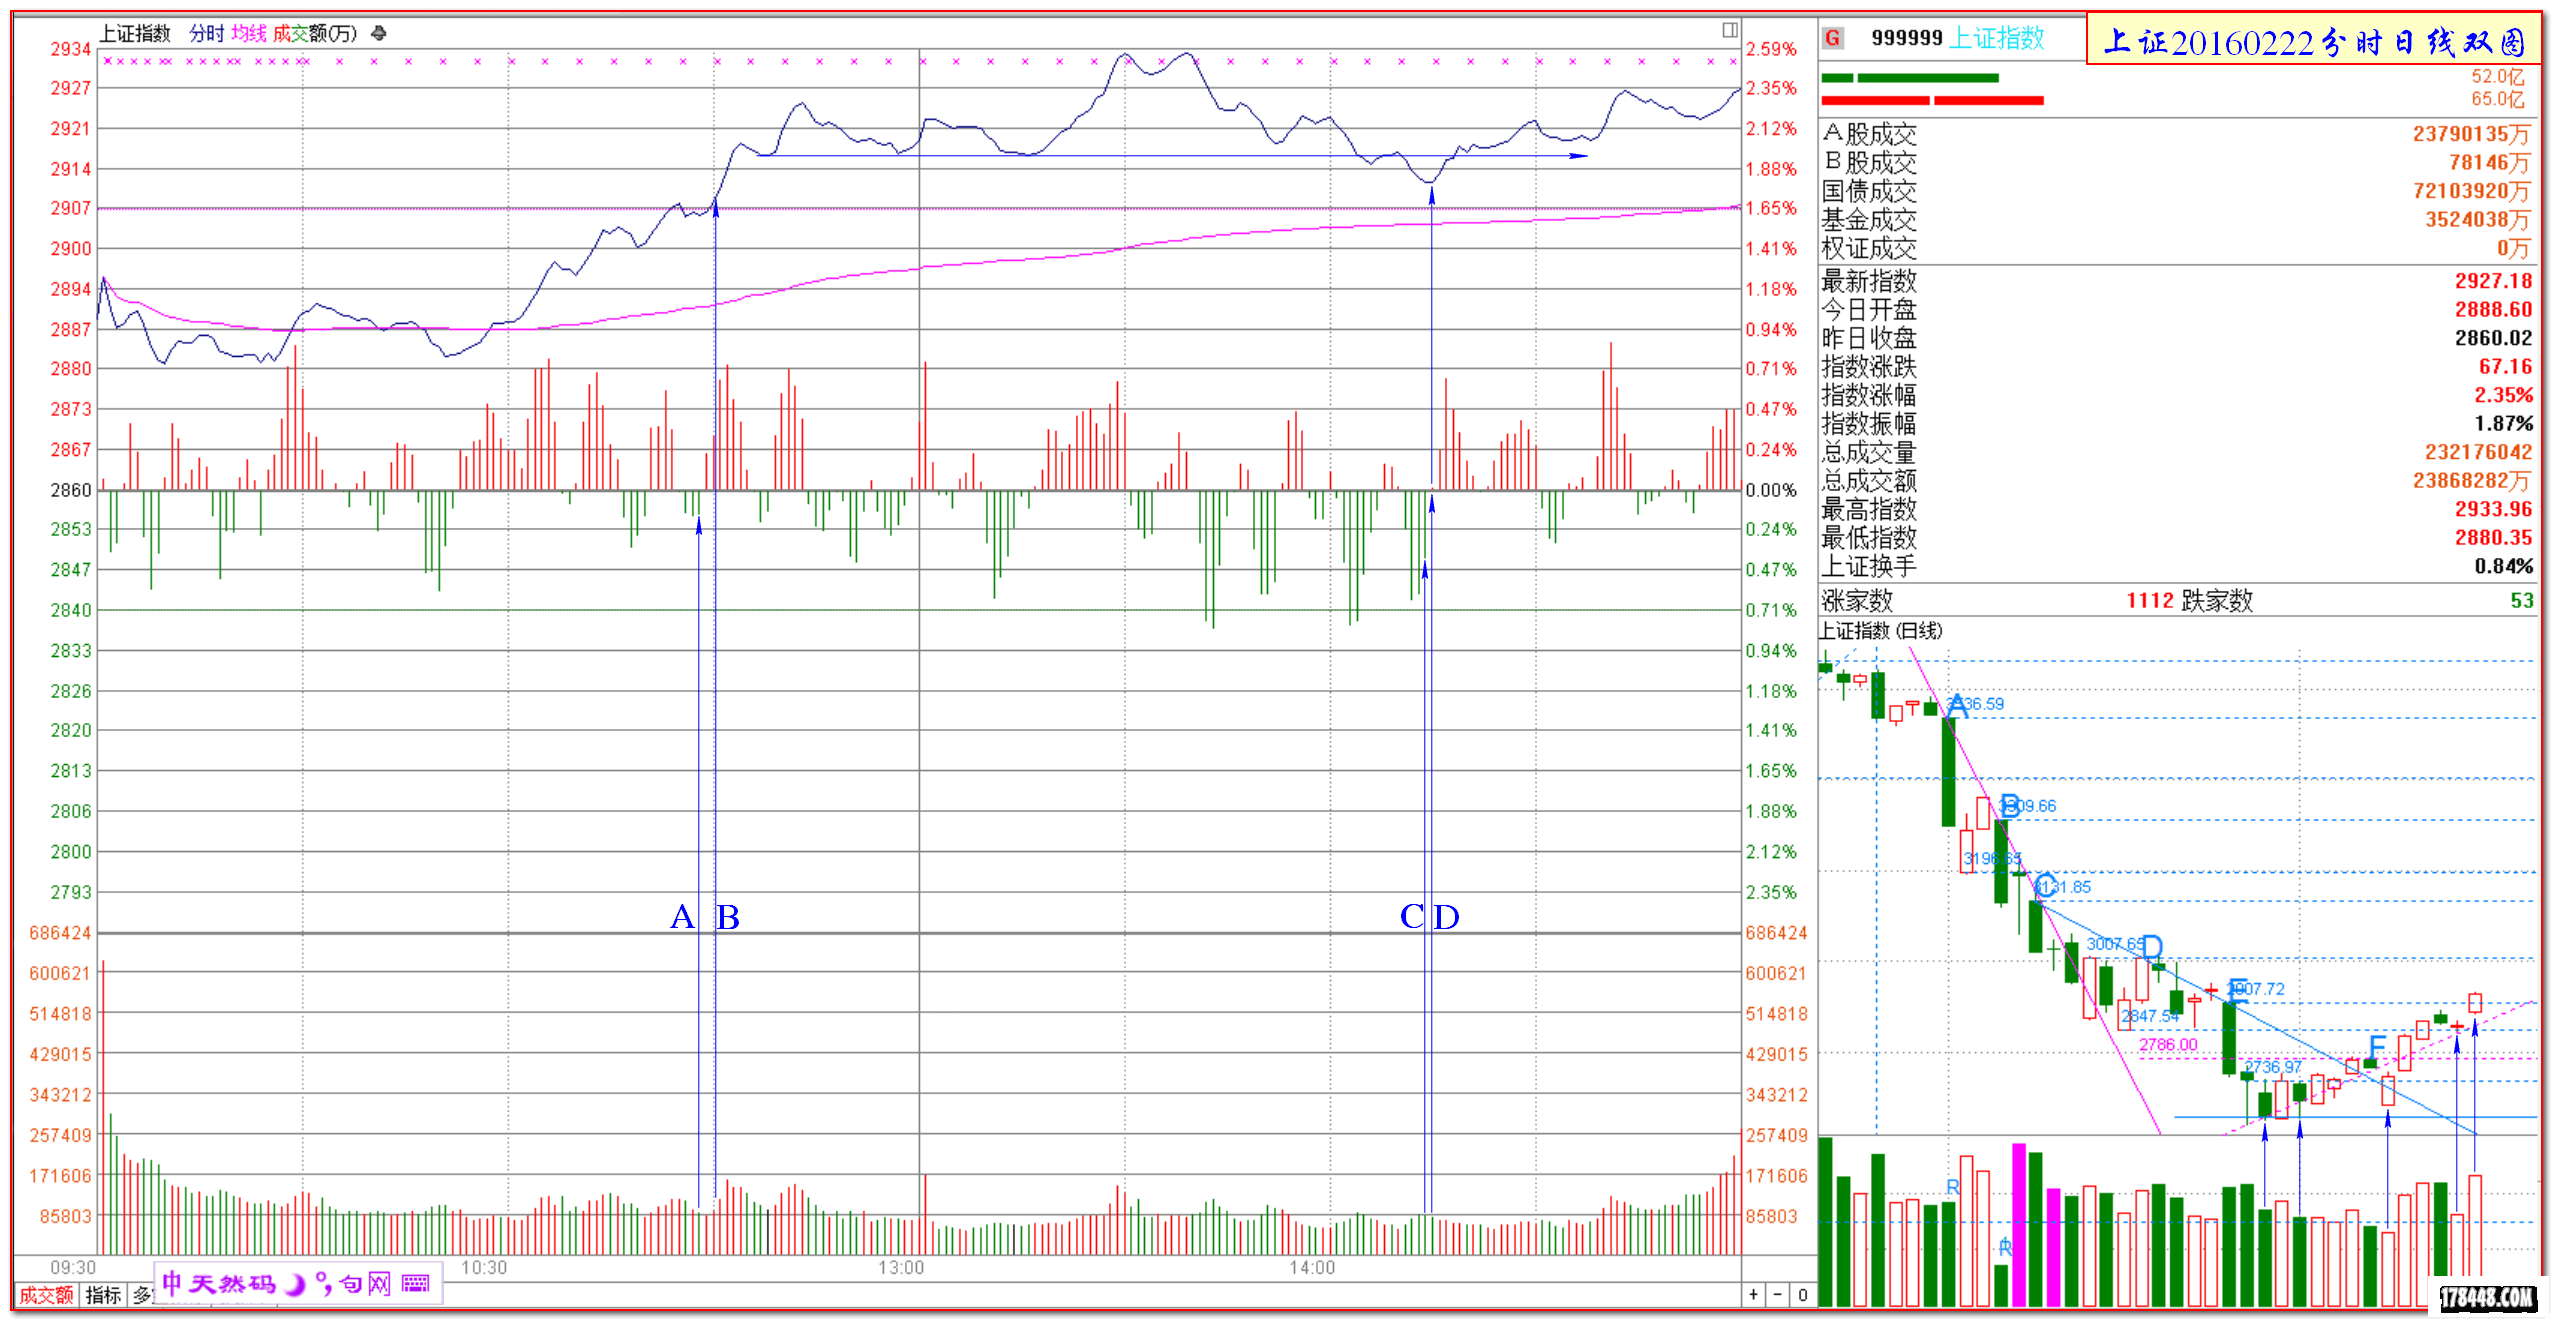
Task: Click the 网 button on the IME bar
Action: coord(379,1284)
